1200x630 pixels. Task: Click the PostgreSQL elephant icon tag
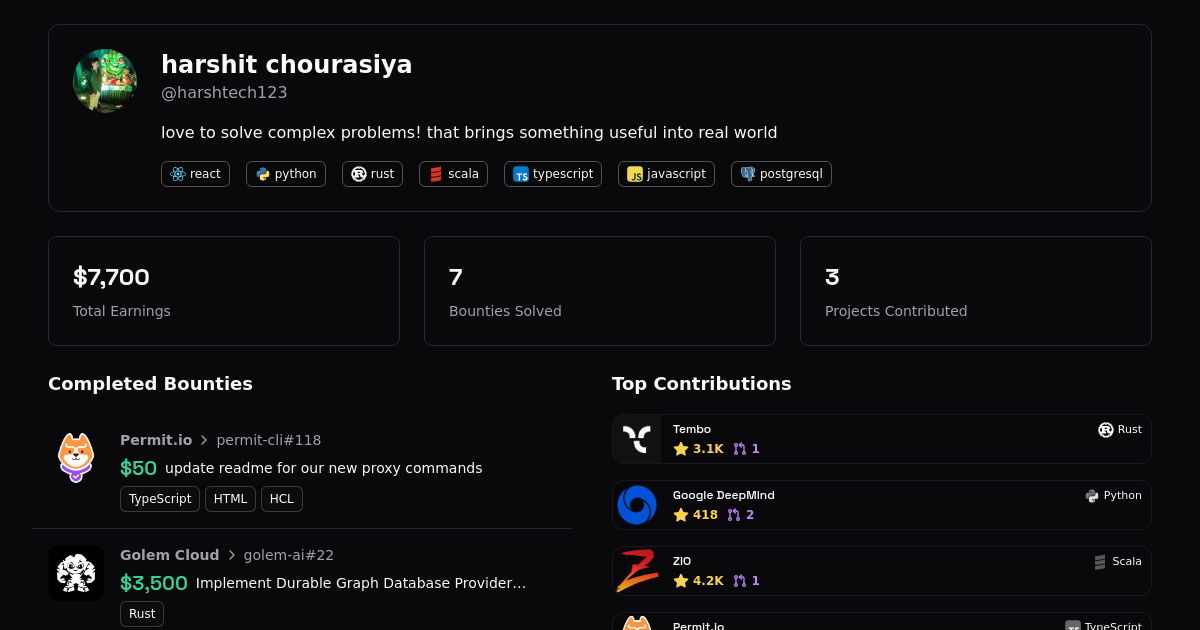click(748, 174)
